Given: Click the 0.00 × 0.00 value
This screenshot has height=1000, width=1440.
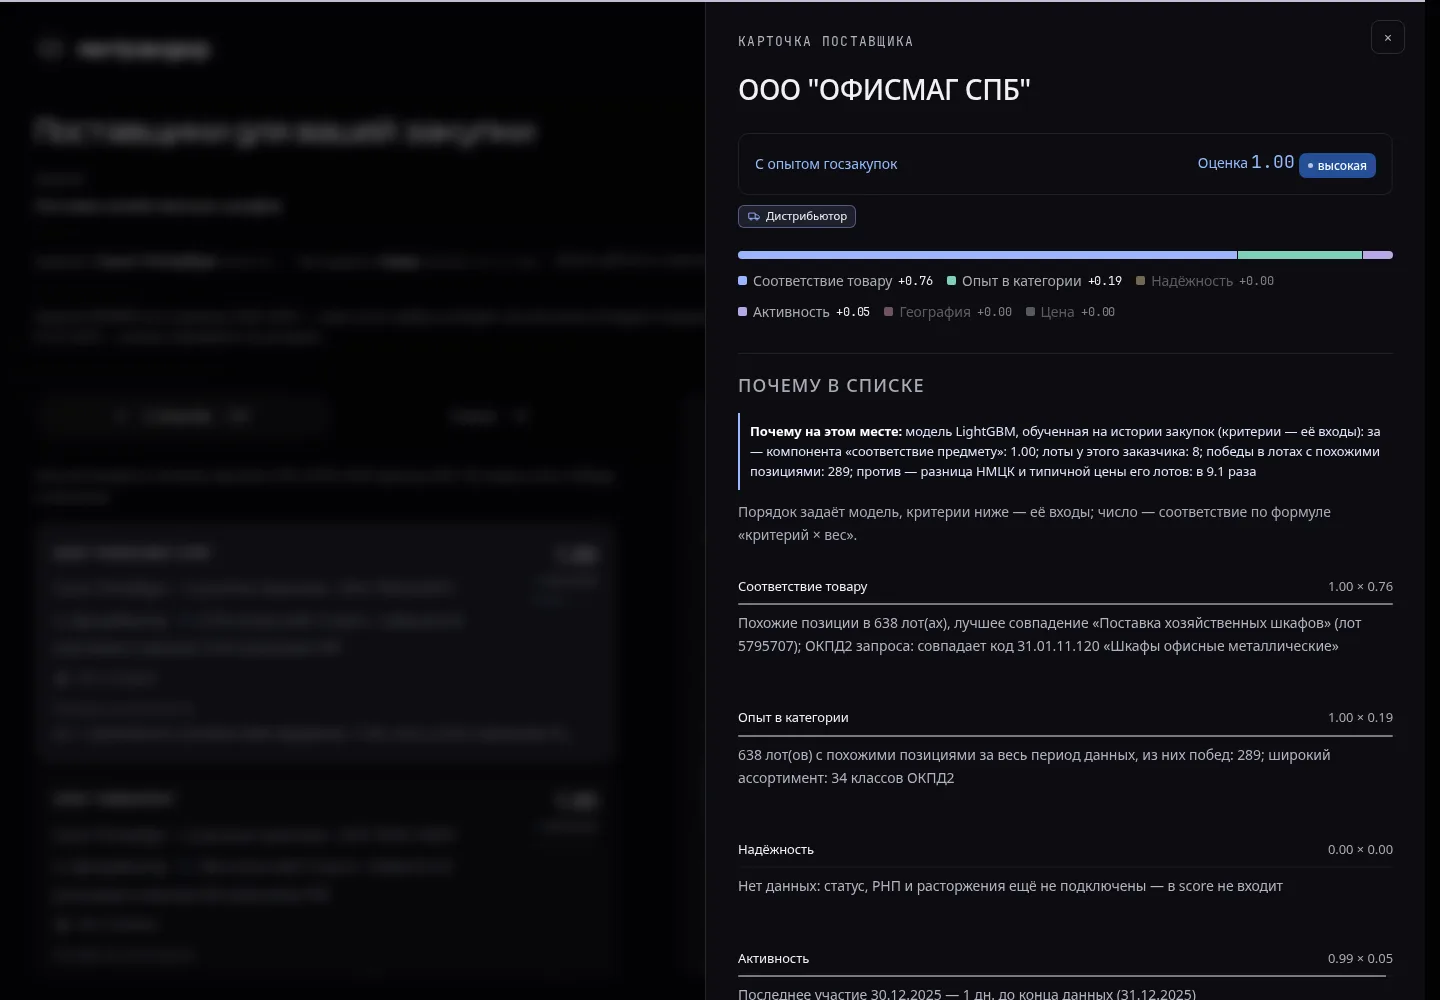Looking at the screenshot, I should (1360, 850).
